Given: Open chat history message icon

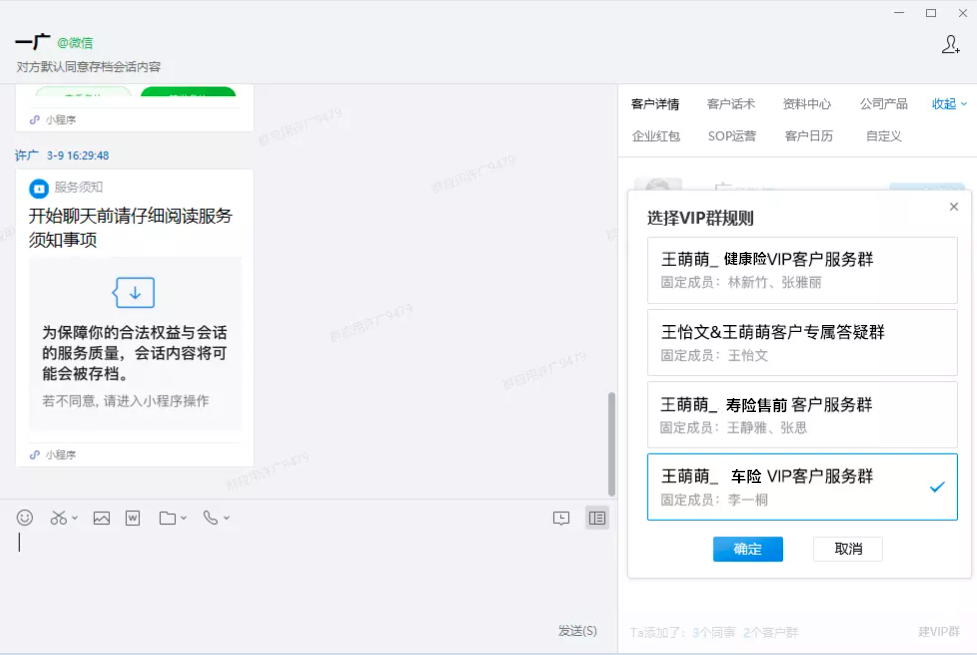Looking at the screenshot, I should tap(561, 518).
